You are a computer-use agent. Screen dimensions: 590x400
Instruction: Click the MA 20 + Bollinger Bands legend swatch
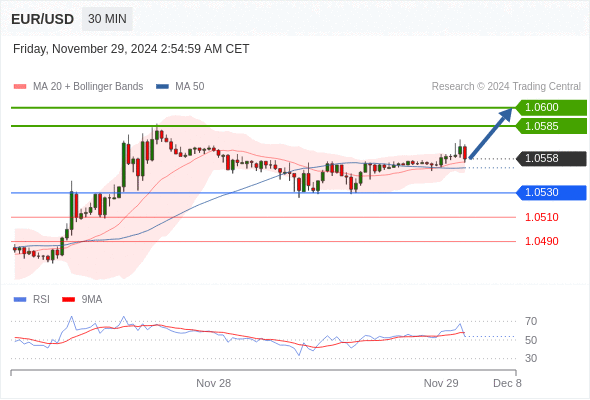(20, 87)
